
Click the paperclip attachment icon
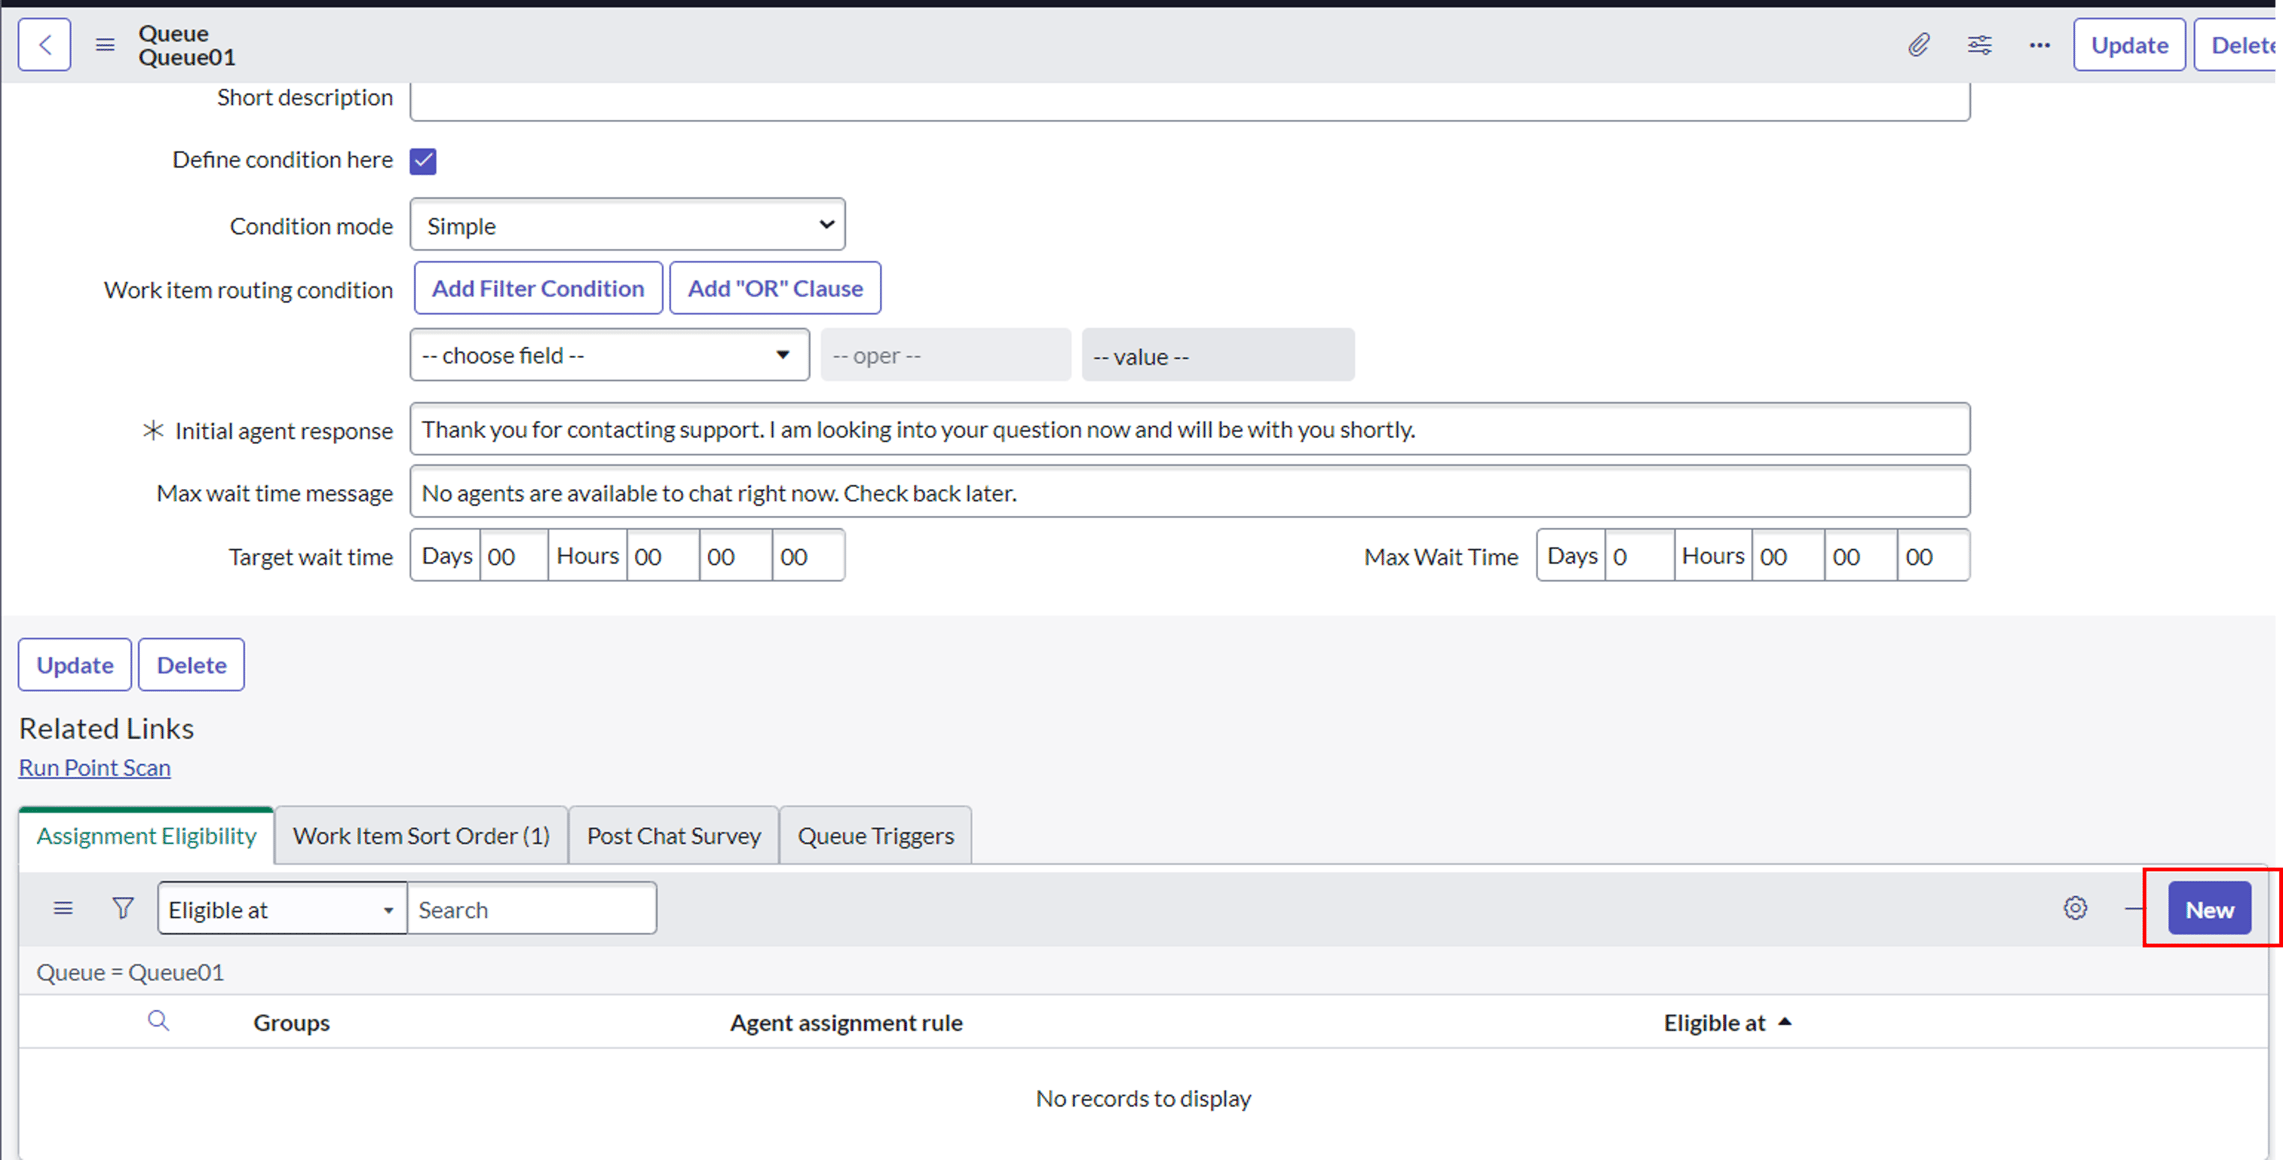(1917, 44)
